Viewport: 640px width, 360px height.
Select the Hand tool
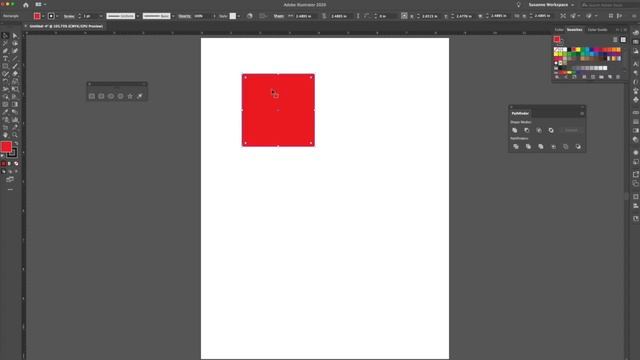pyautogui.click(x=5, y=135)
